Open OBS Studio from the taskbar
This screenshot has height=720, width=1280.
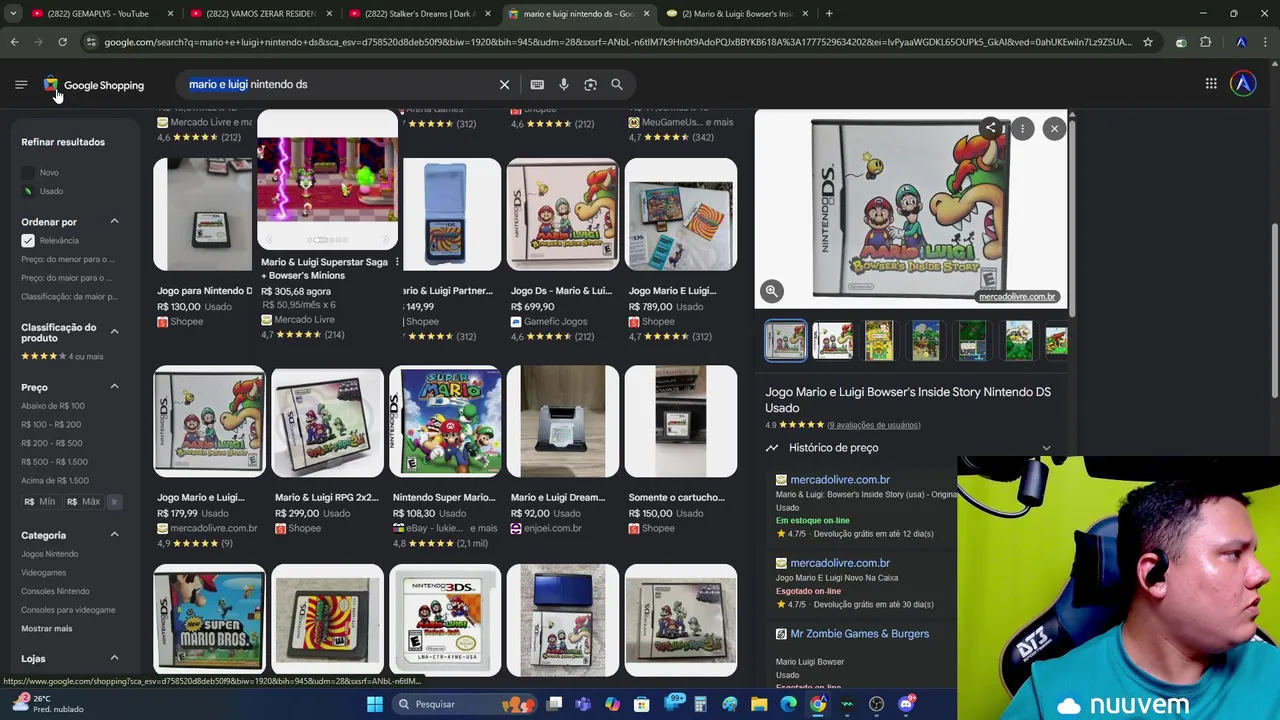tap(876, 704)
